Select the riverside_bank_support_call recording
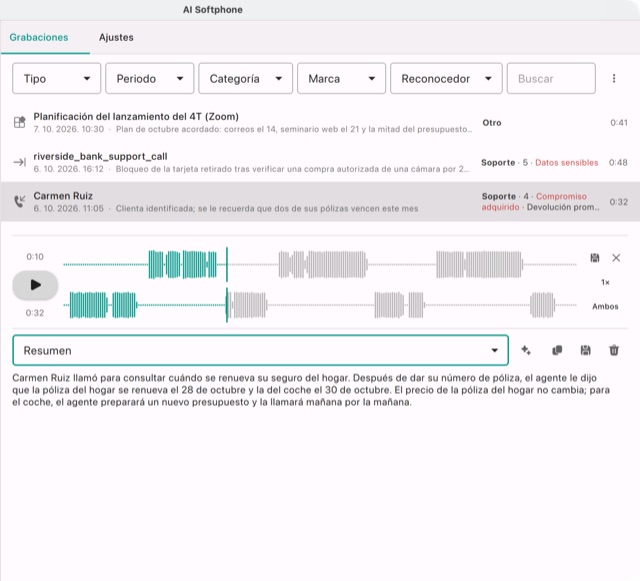 320,162
